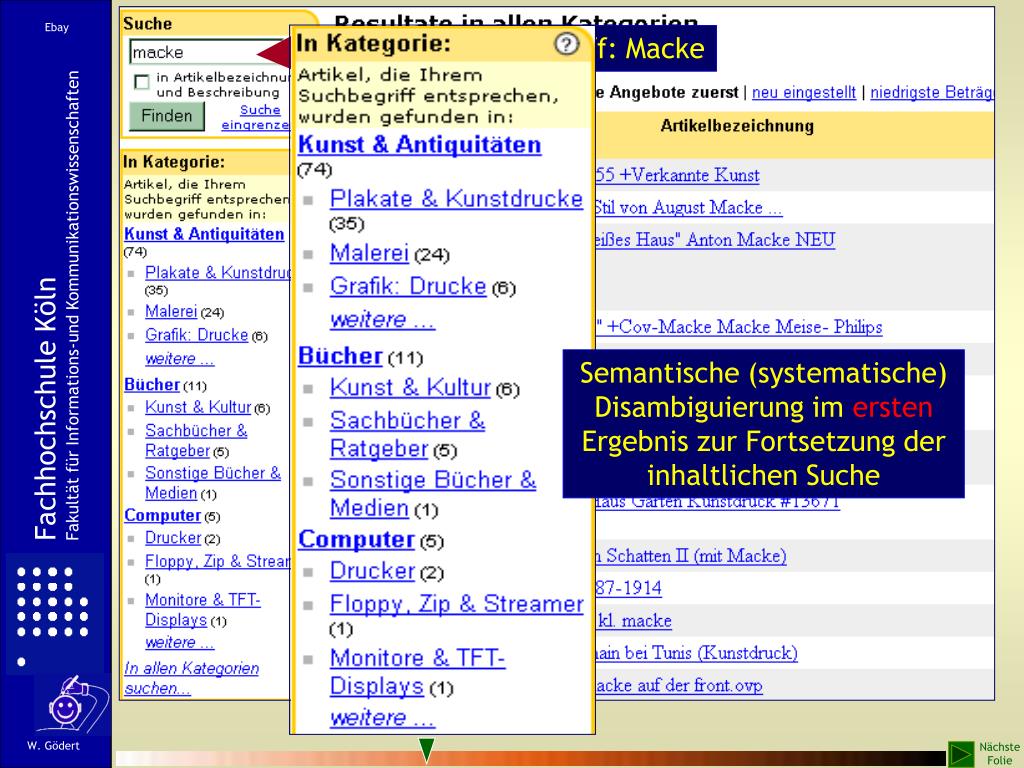Click the Artikelbezeichnung column header
The height and width of the screenshot is (768, 1024).
coord(737,125)
